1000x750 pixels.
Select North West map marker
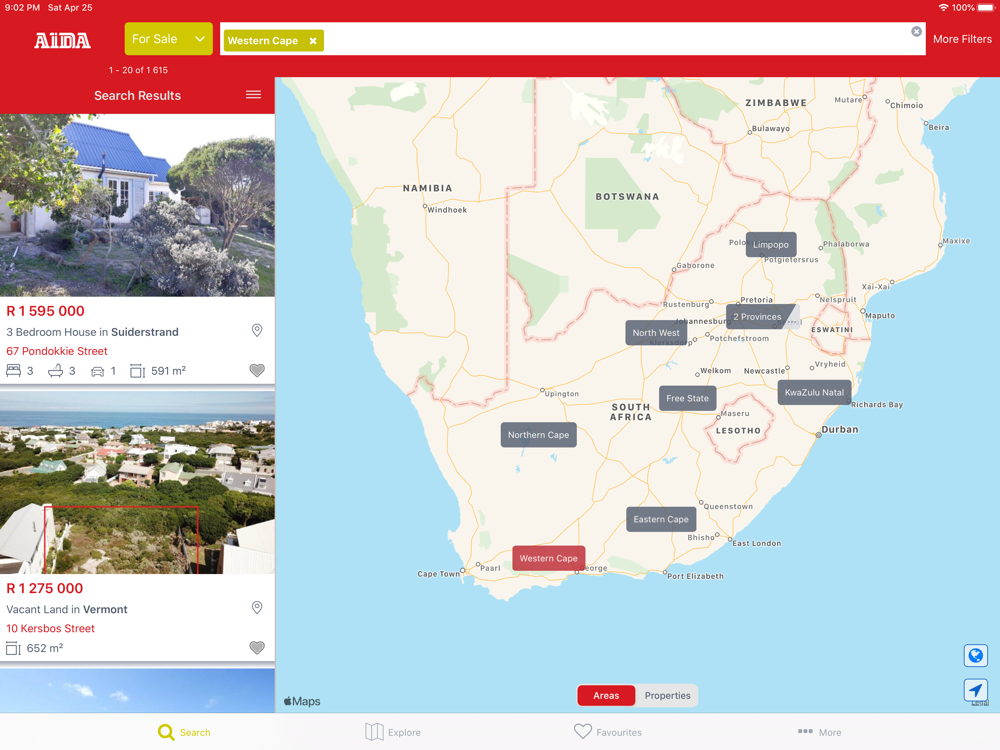point(656,333)
